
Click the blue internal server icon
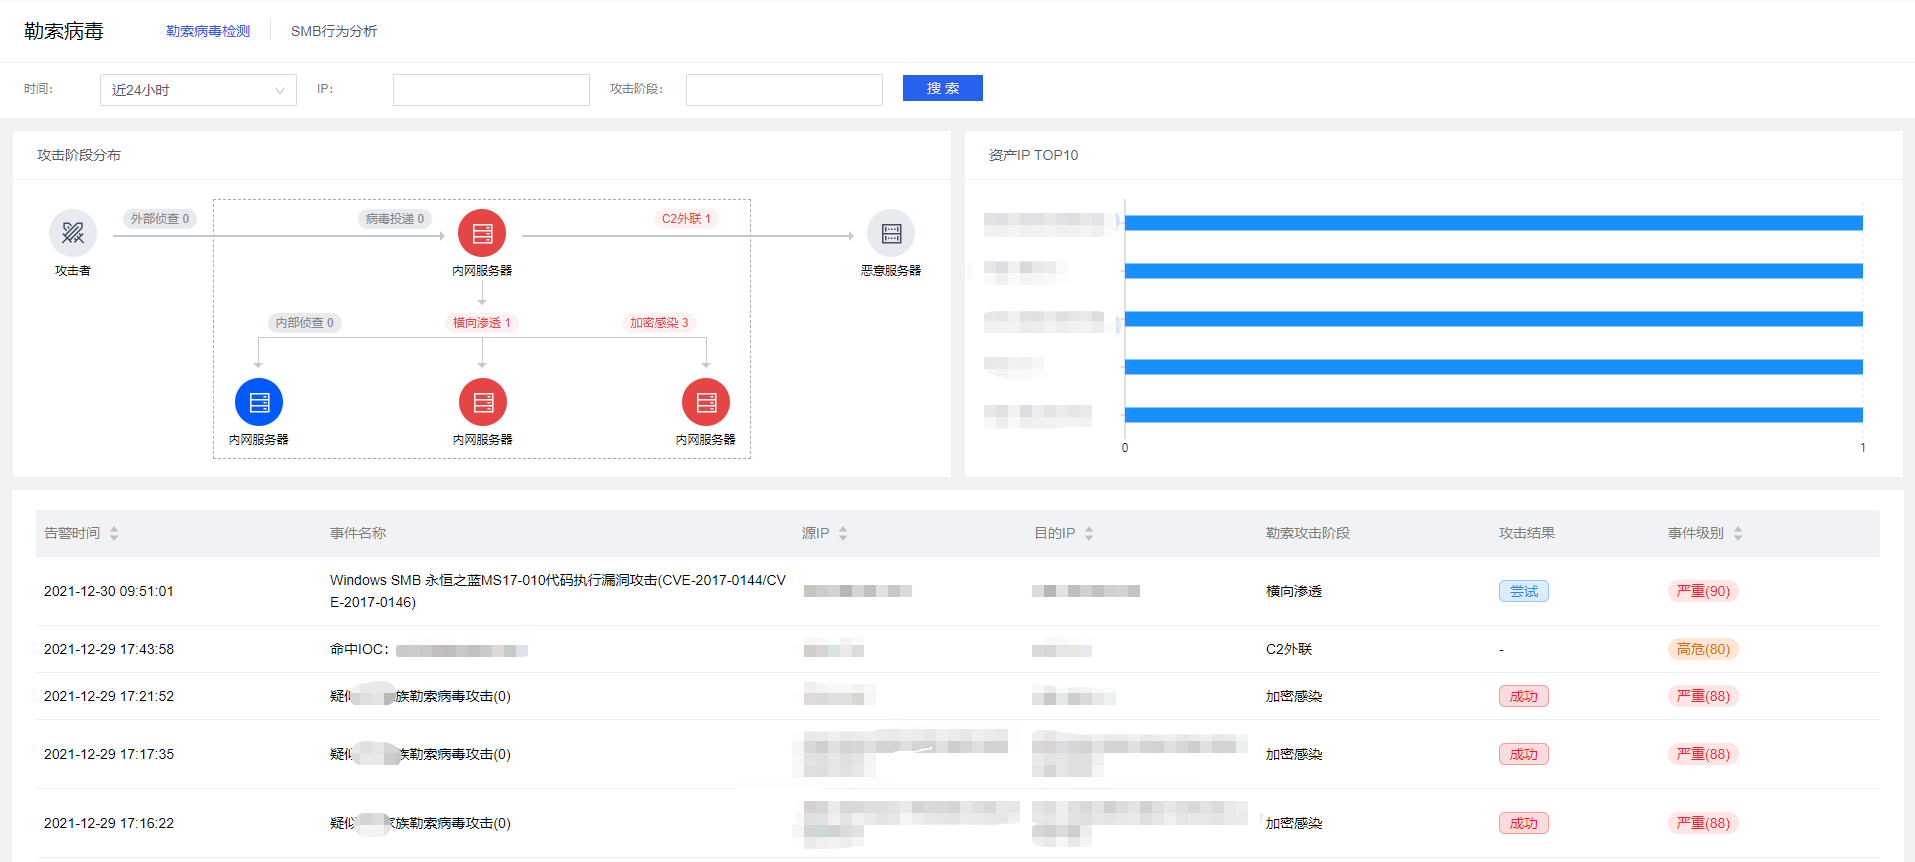point(259,402)
